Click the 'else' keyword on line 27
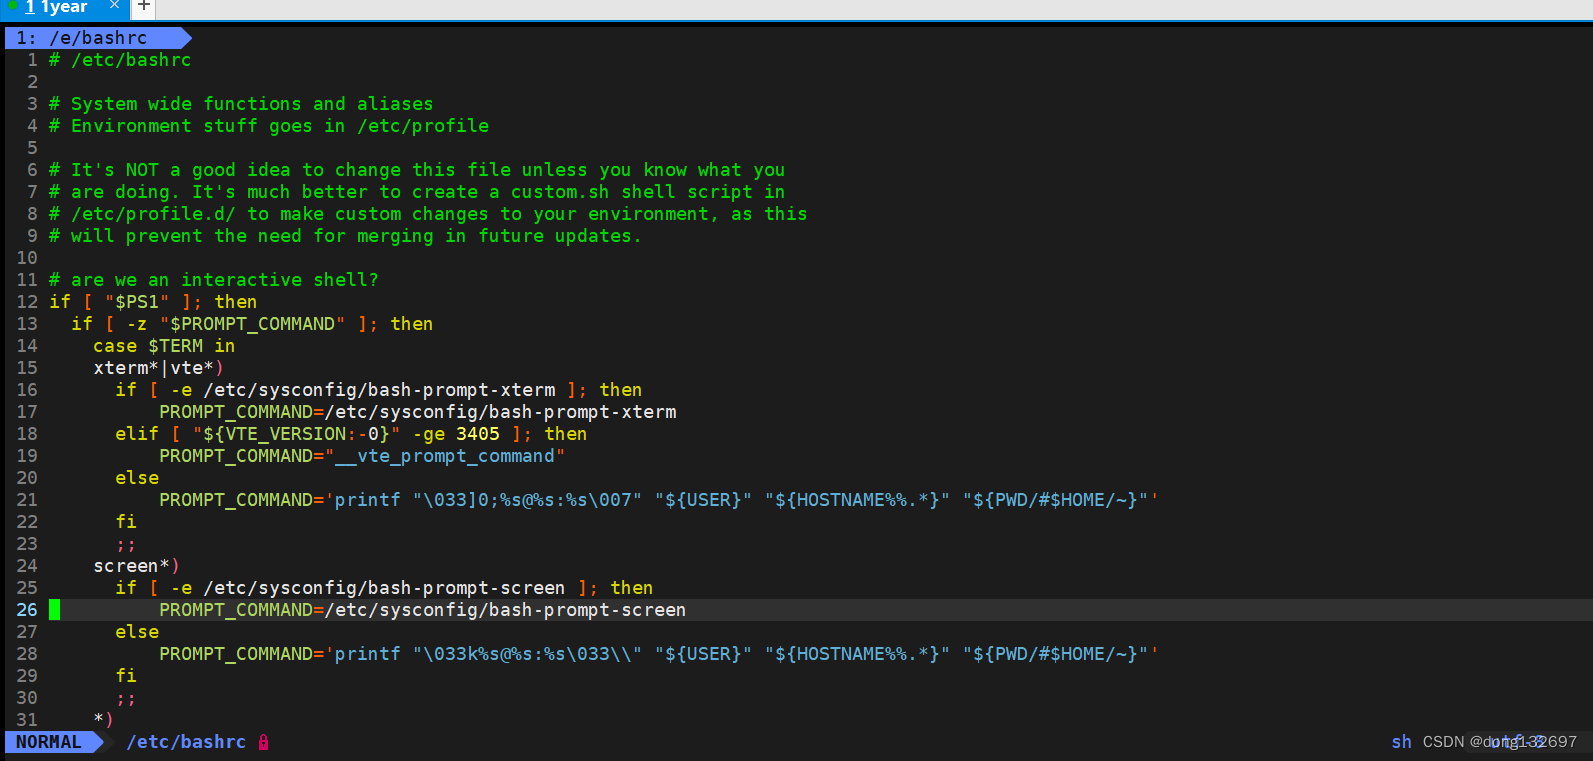Image resolution: width=1593 pixels, height=761 pixels. click(x=137, y=632)
